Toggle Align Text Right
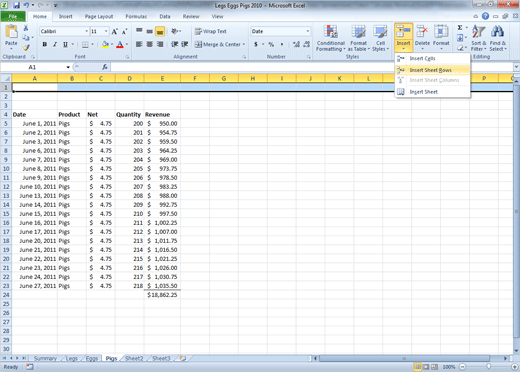 click(160, 44)
